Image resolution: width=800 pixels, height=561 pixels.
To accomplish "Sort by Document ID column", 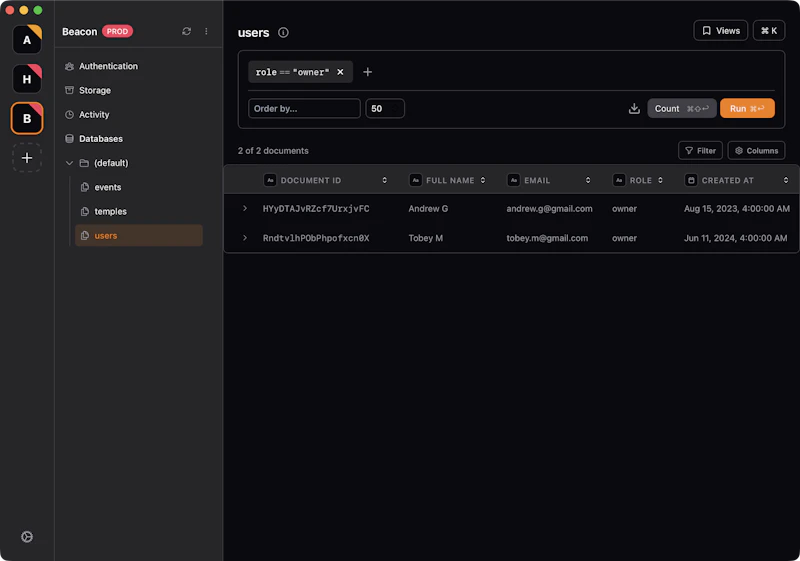I will [385, 180].
